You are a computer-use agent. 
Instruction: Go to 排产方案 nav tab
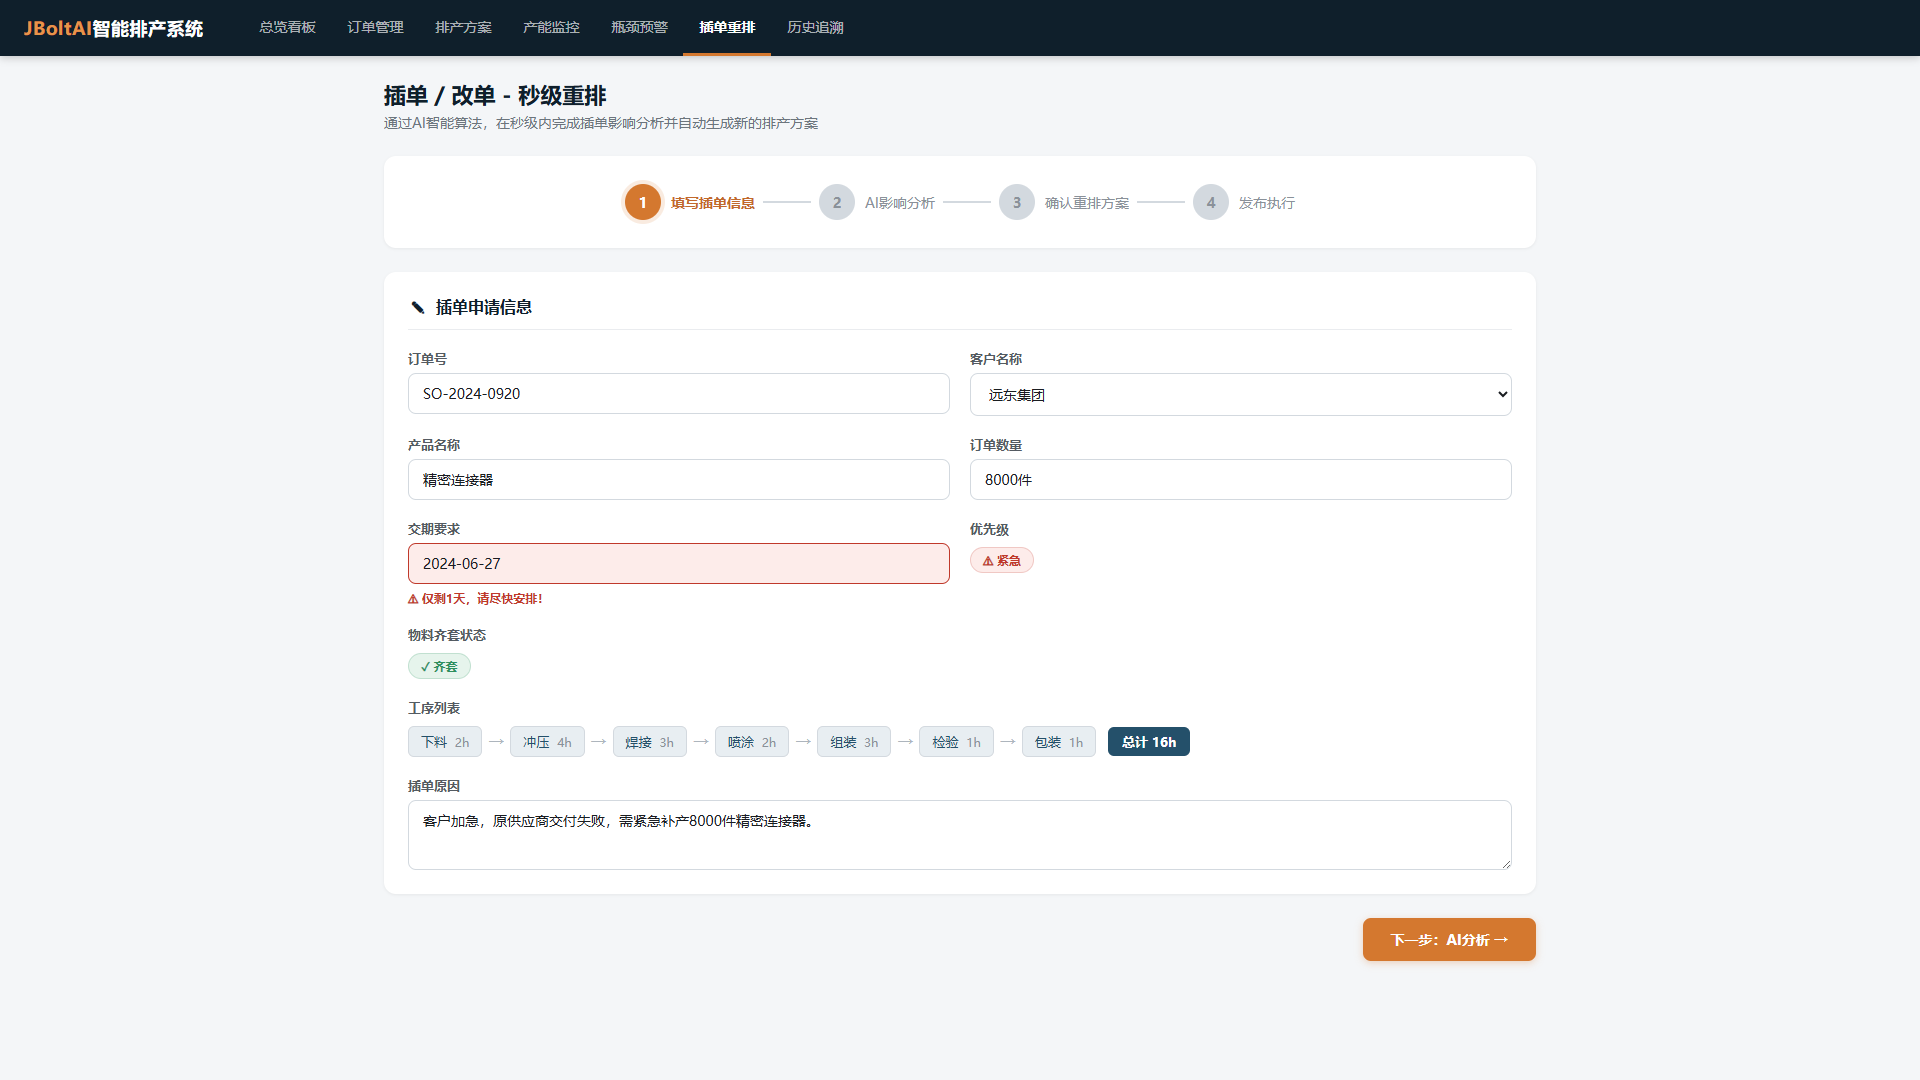[x=463, y=27]
